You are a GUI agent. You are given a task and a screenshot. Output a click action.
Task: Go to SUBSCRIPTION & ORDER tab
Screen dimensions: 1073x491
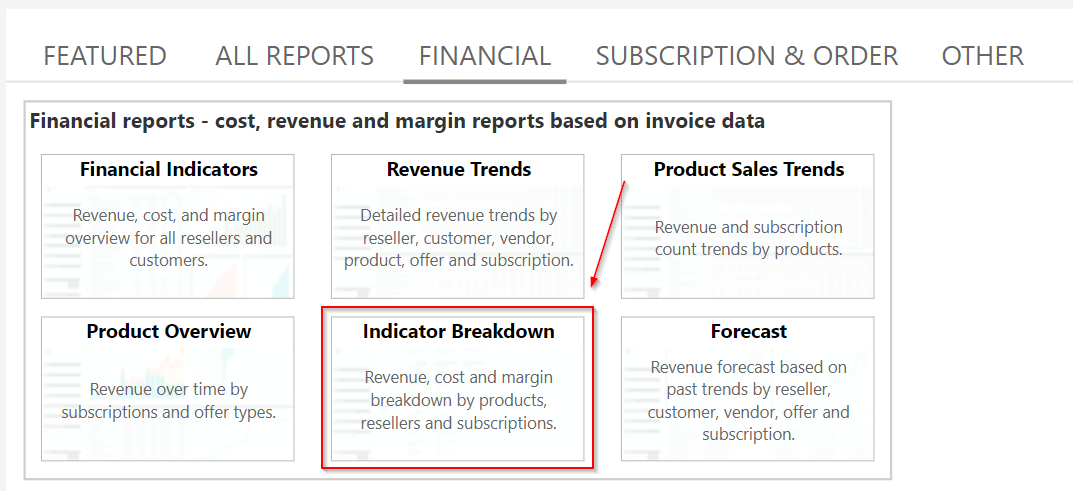pyautogui.click(x=747, y=56)
